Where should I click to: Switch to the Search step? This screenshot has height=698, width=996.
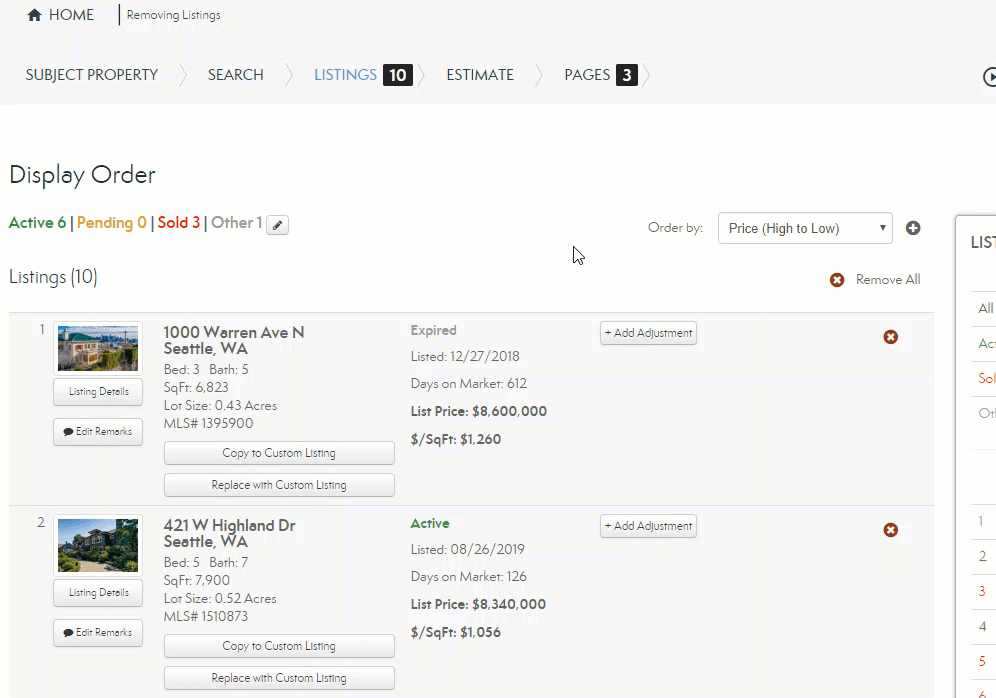pyautogui.click(x=236, y=75)
